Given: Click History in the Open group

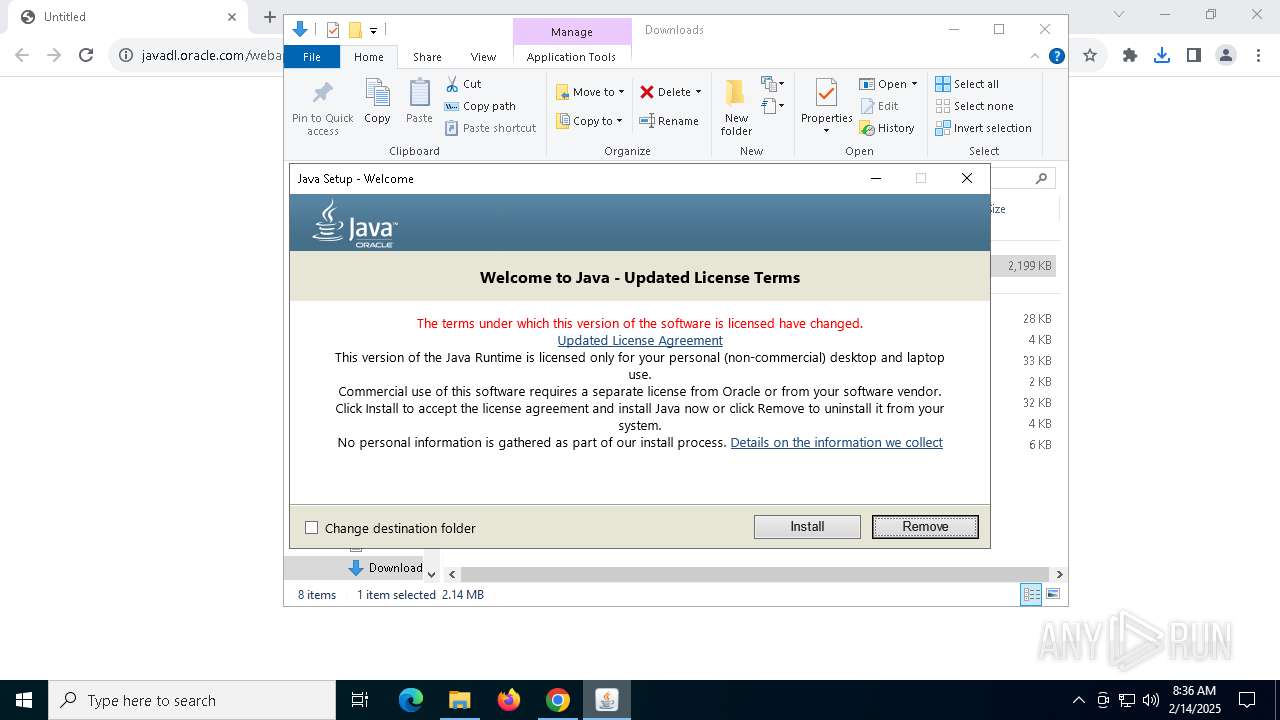Looking at the screenshot, I should tap(887, 128).
